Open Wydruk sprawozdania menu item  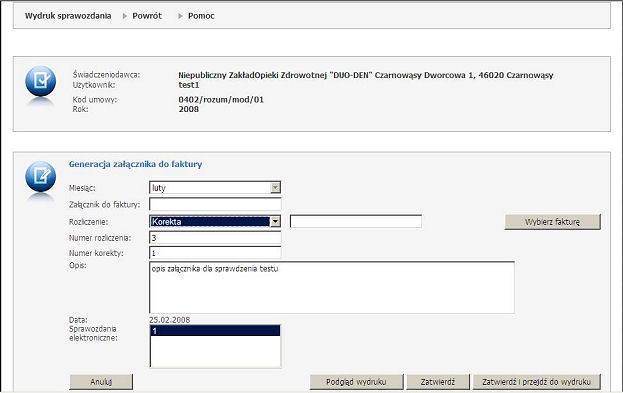[68, 16]
